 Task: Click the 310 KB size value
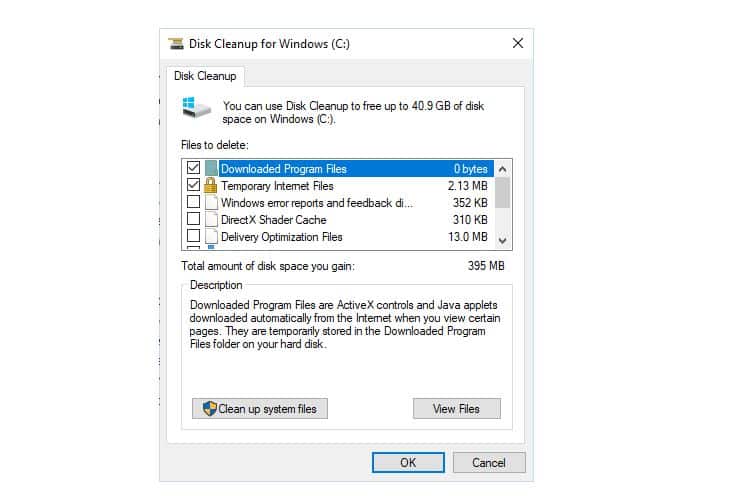470,220
